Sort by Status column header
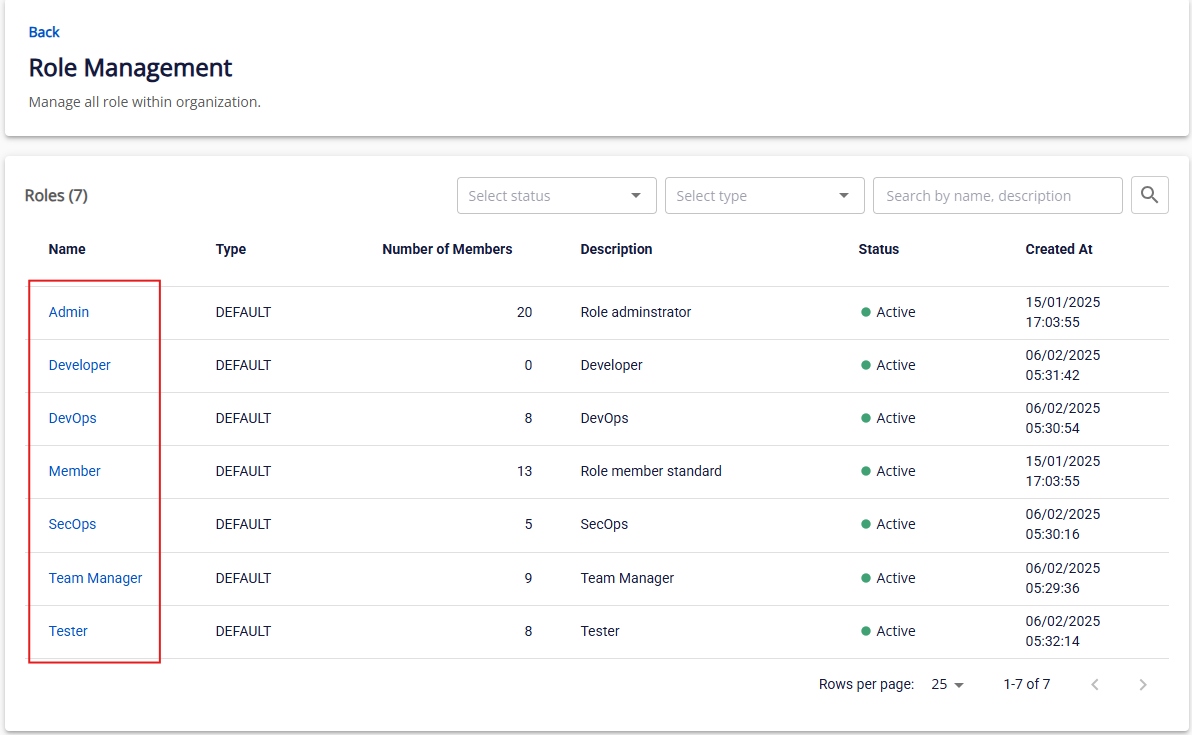This screenshot has height=735, width=1192. 878,249
